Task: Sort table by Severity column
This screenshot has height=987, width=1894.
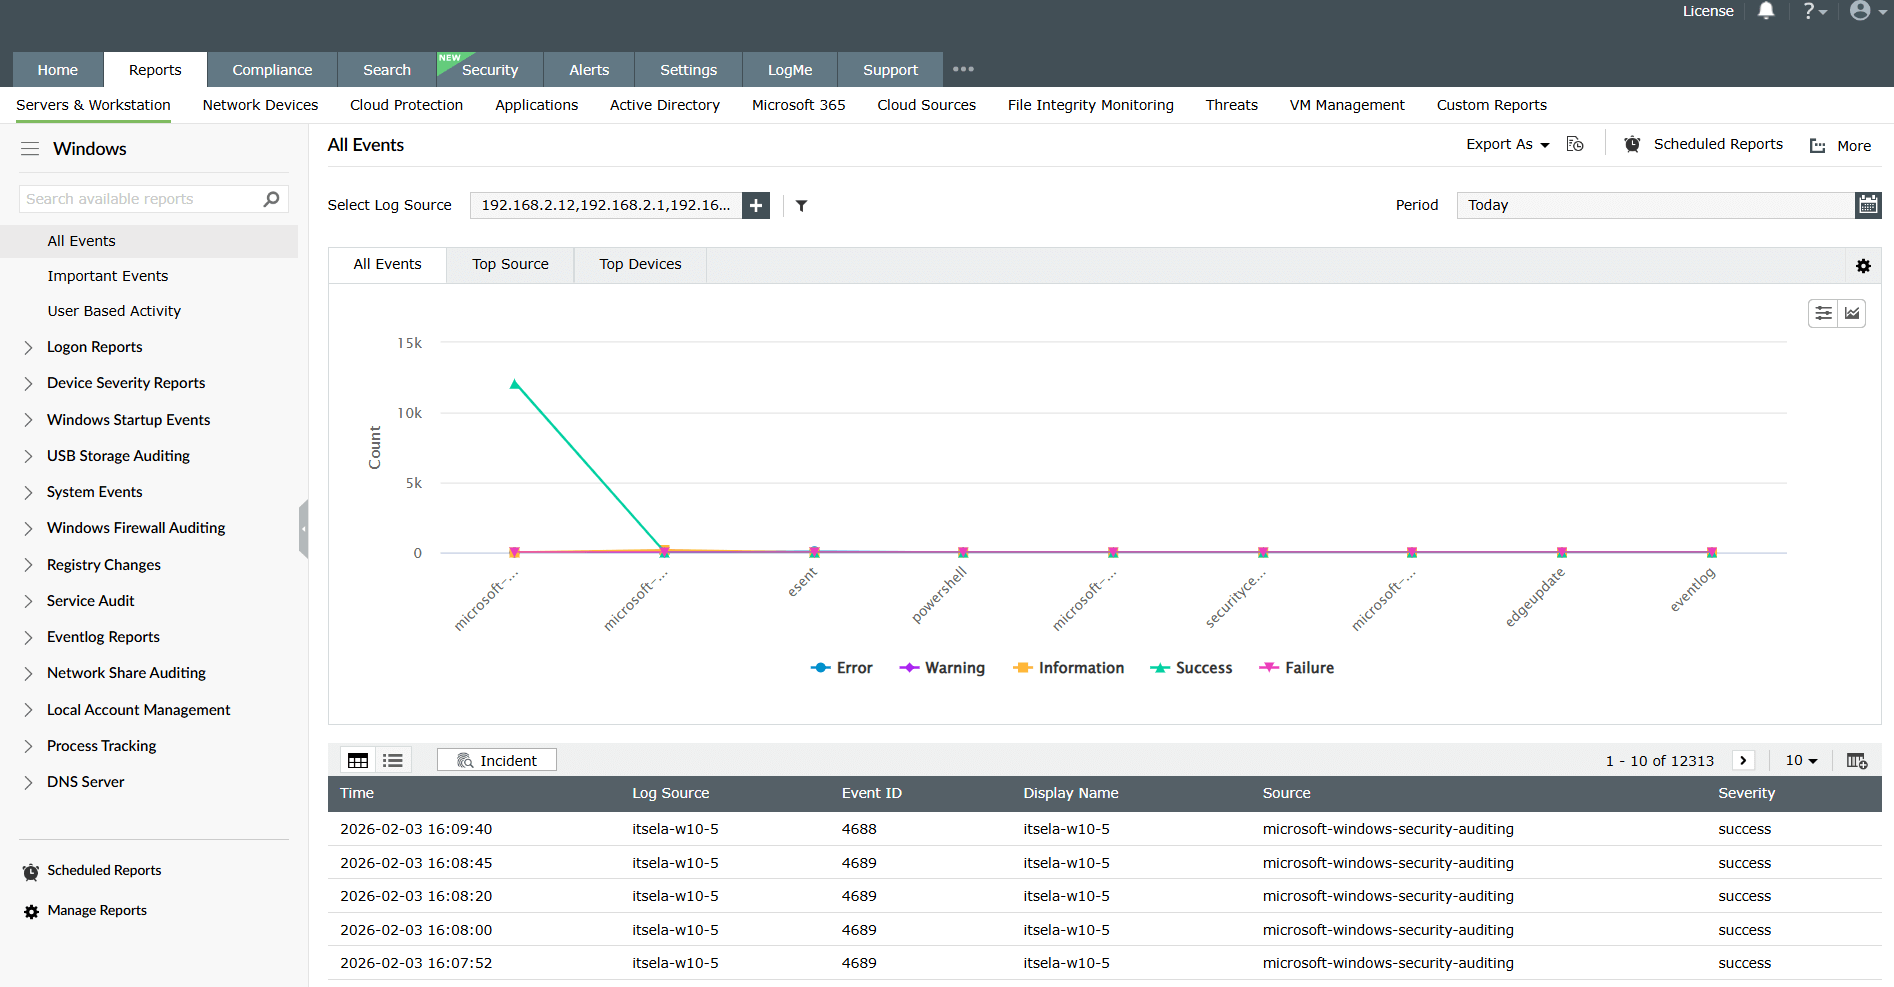Action: tap(1747, 793)
